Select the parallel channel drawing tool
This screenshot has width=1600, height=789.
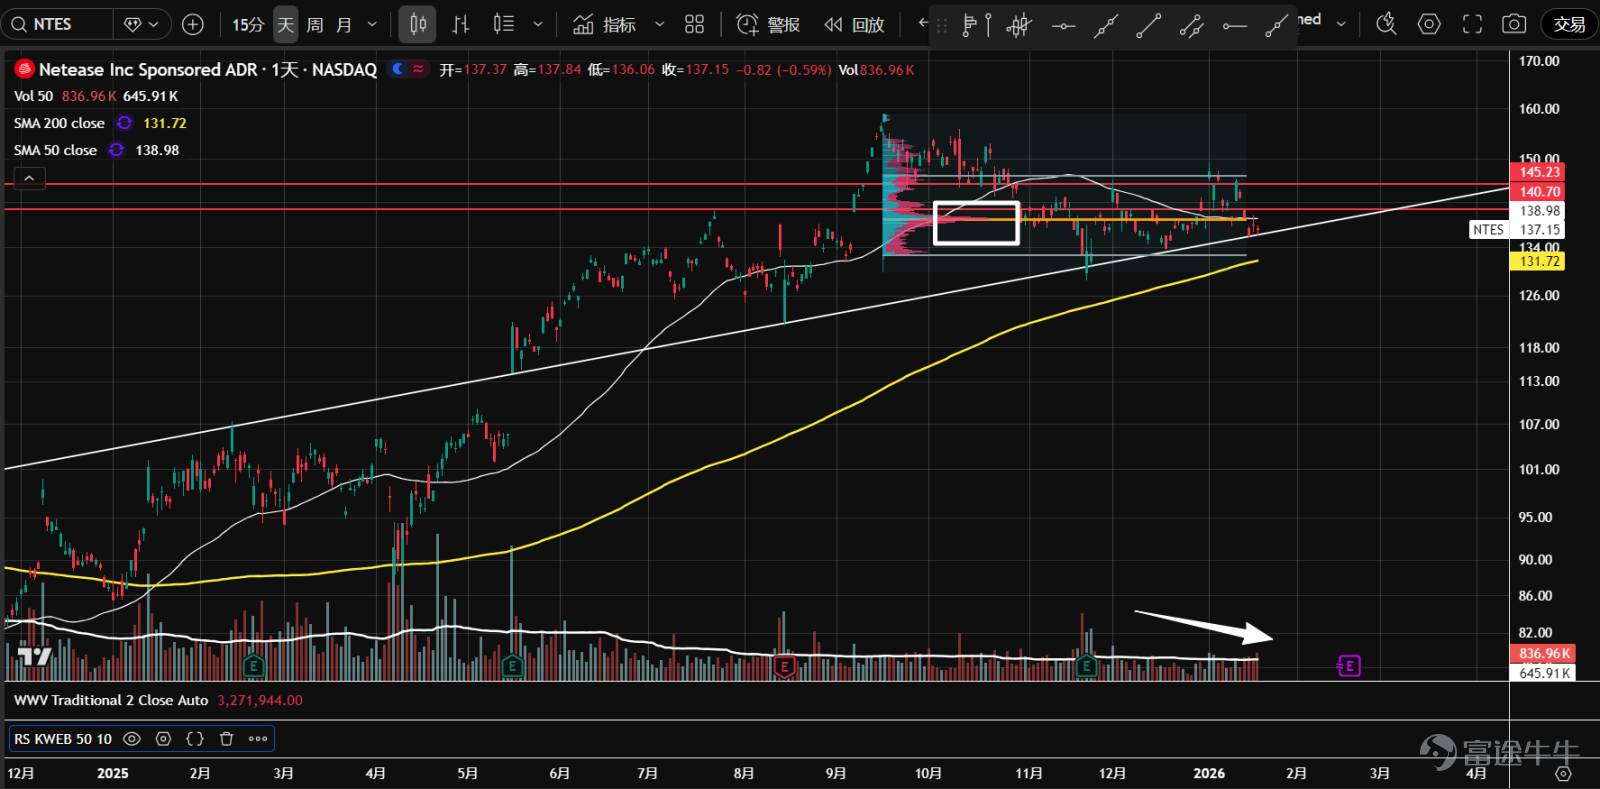(x=1192, y=26)
